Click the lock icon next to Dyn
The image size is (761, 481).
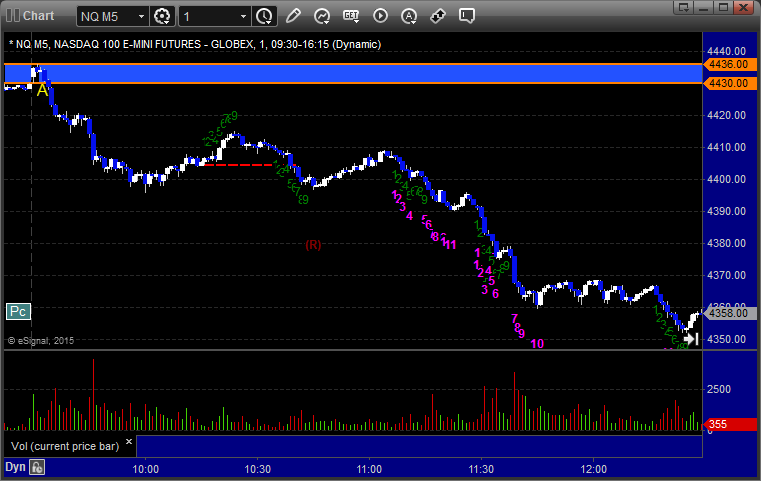[x=37, y=467]
